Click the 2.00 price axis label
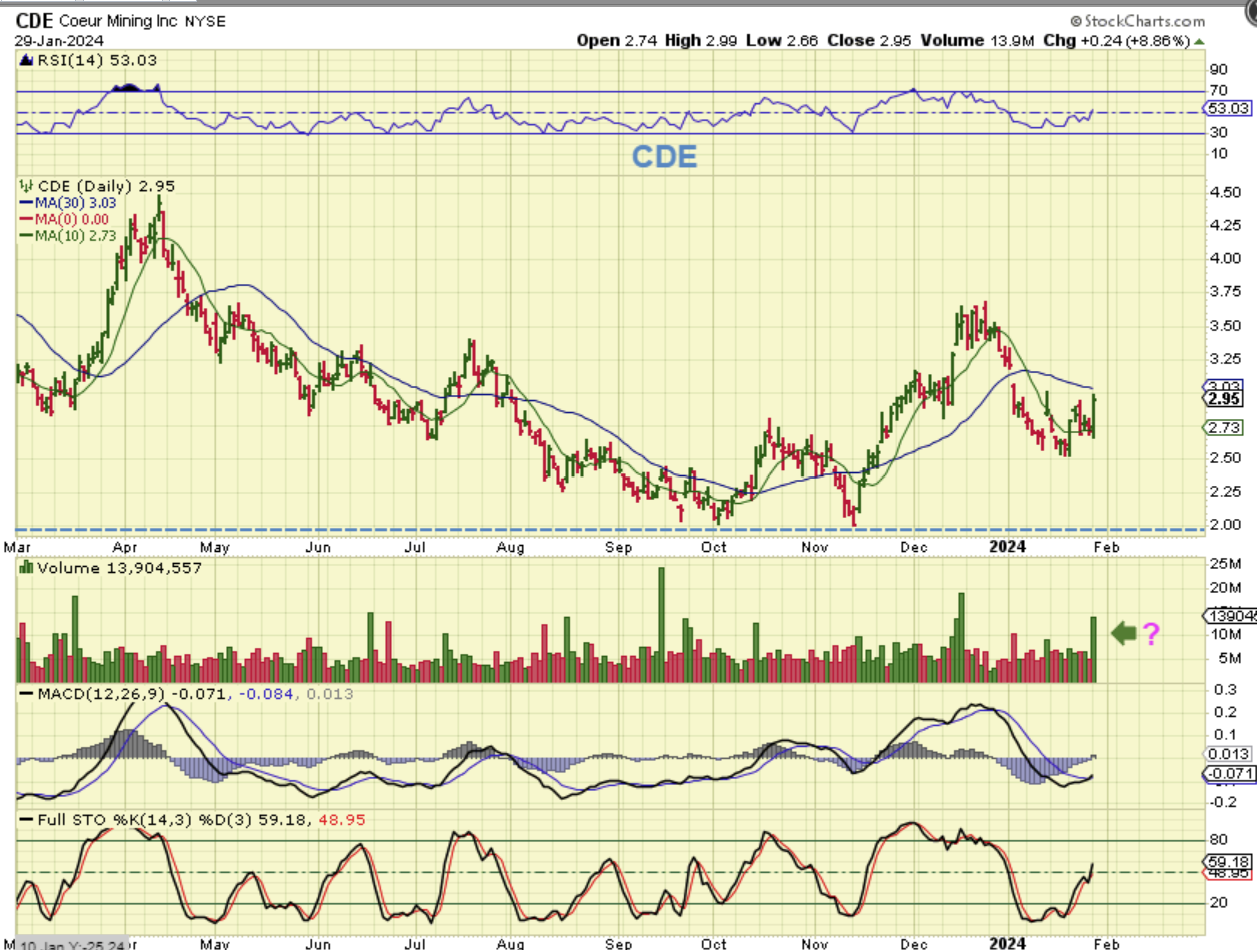Image resolution: width=1257 pixels, height=951 pixels. click(1225, 525)
